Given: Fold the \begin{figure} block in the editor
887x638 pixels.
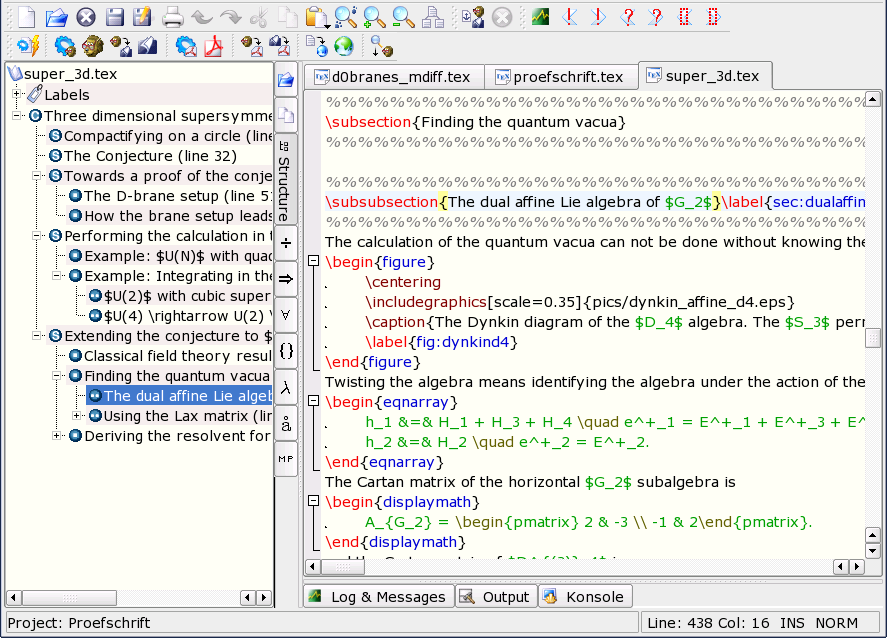Looking at the screenshot, I should (x=313, y=261).
